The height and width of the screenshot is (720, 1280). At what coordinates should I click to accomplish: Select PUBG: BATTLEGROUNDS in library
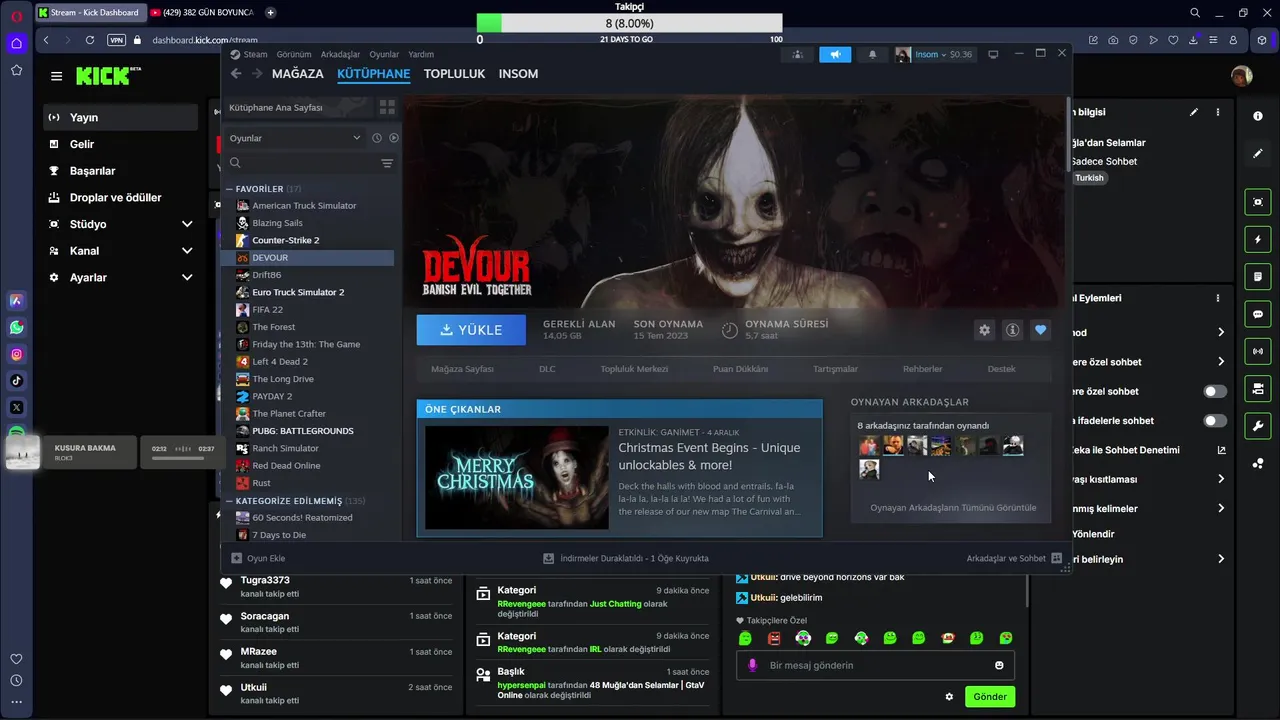303,431
